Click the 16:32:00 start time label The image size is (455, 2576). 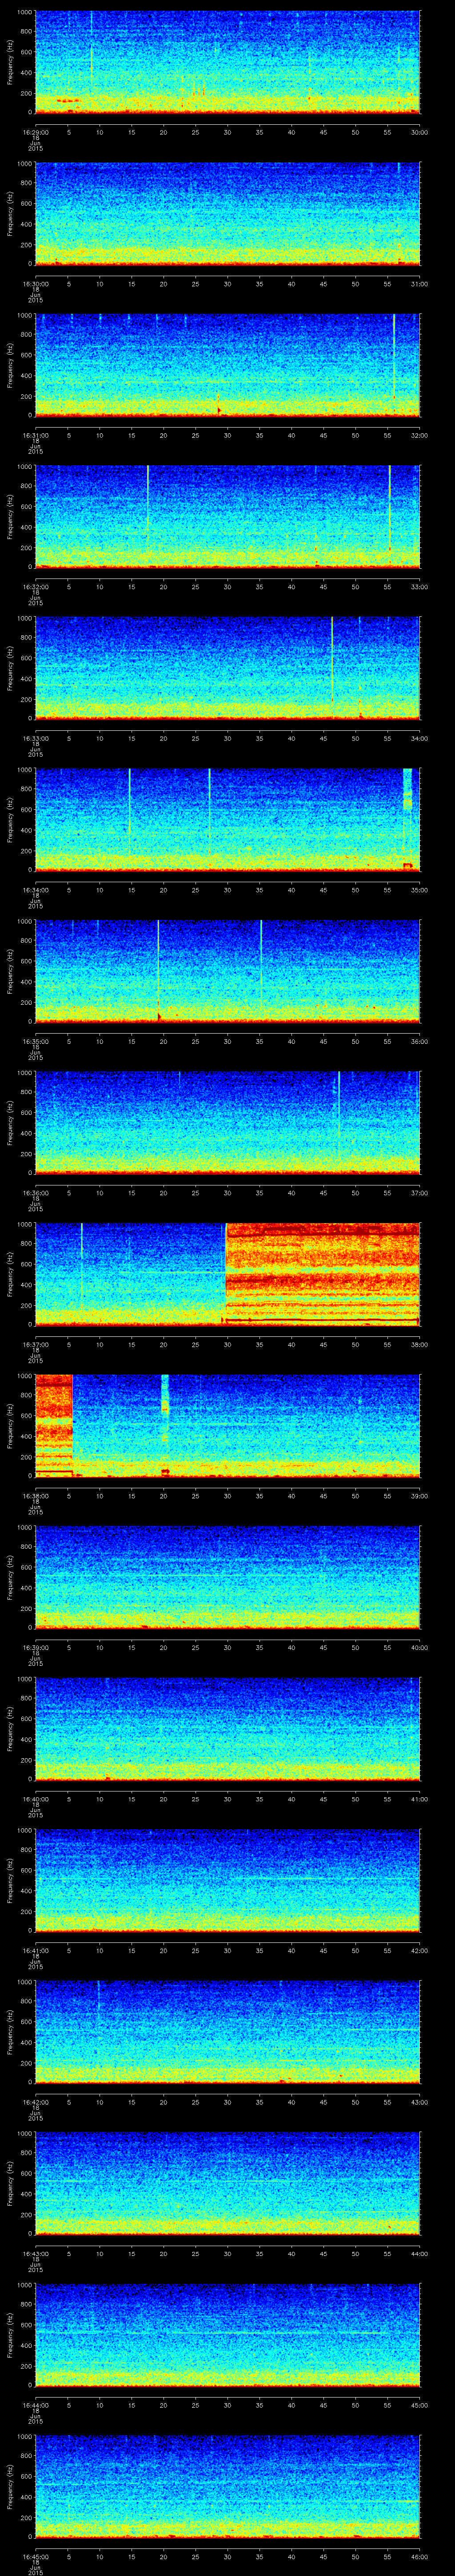pyautogui.click(x=35, y=587)
